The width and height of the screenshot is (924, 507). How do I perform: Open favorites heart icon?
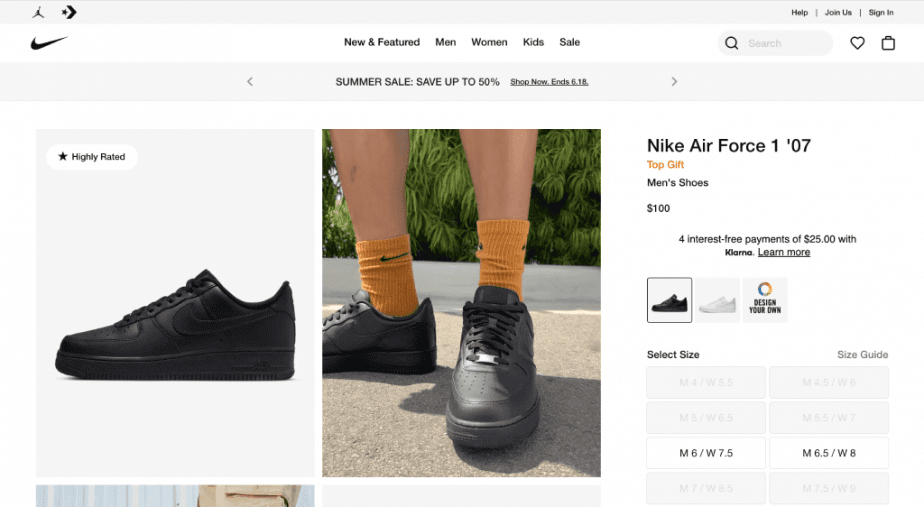point(857,43)
